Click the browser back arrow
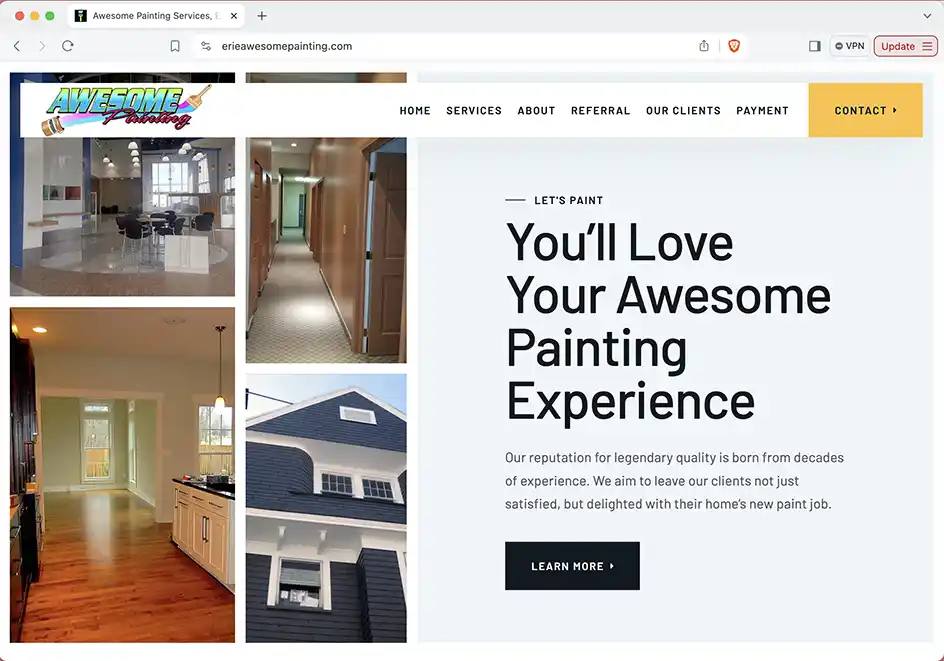This screenshot has width=944, height=661. point(17,46)
